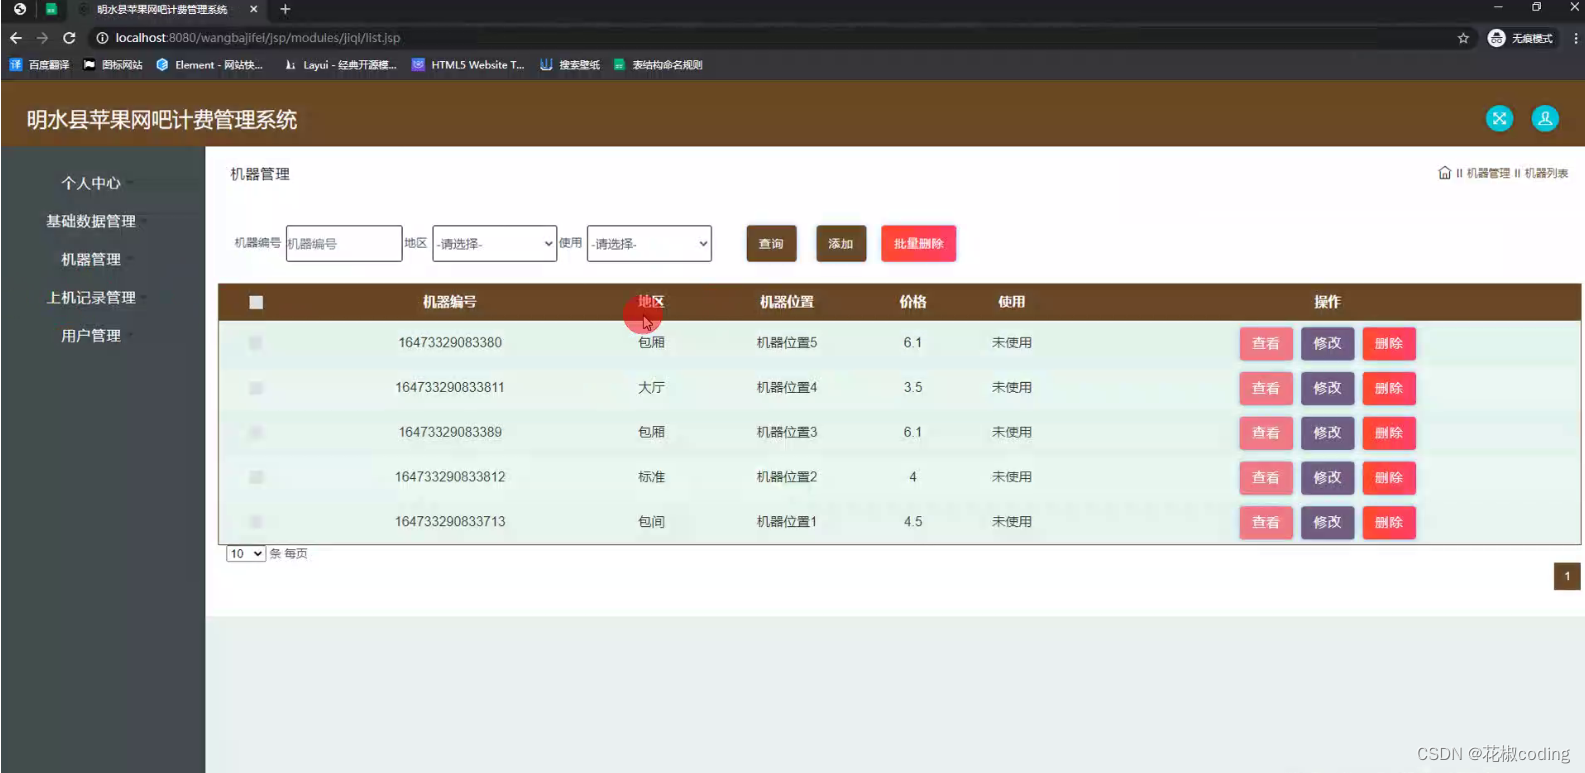The height and width of the screenshot is (773, 1585).
Task: Open 搜索壁纸 bookmark
Action: click(x=570, y=65)
